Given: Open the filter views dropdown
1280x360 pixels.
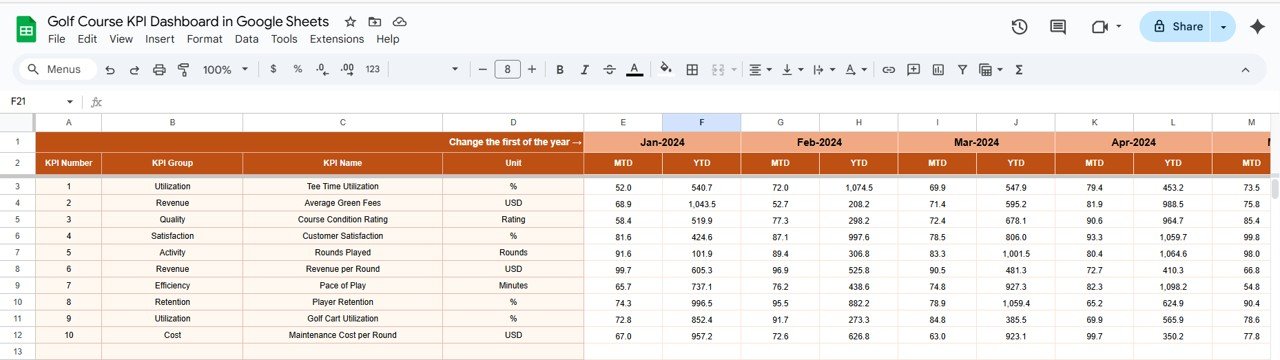Looking at the screenshot, I should [991, 70].
